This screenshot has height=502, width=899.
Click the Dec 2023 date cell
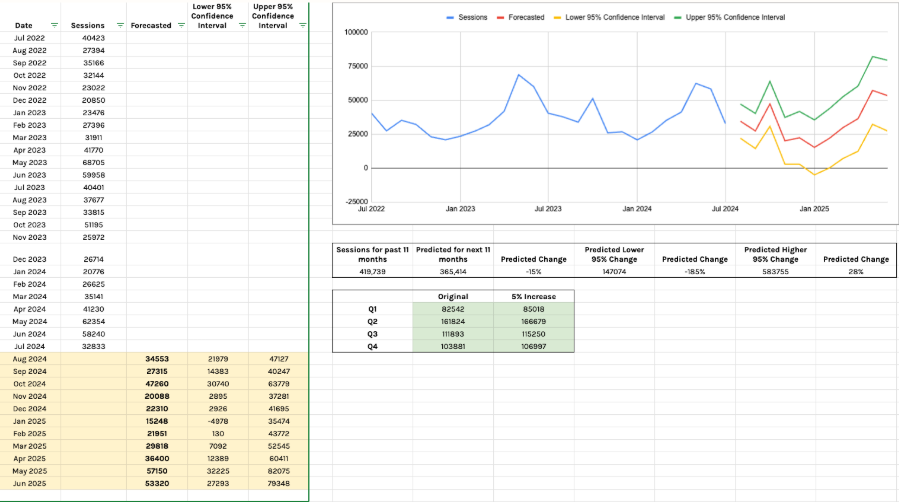click(x=30, y=259)
